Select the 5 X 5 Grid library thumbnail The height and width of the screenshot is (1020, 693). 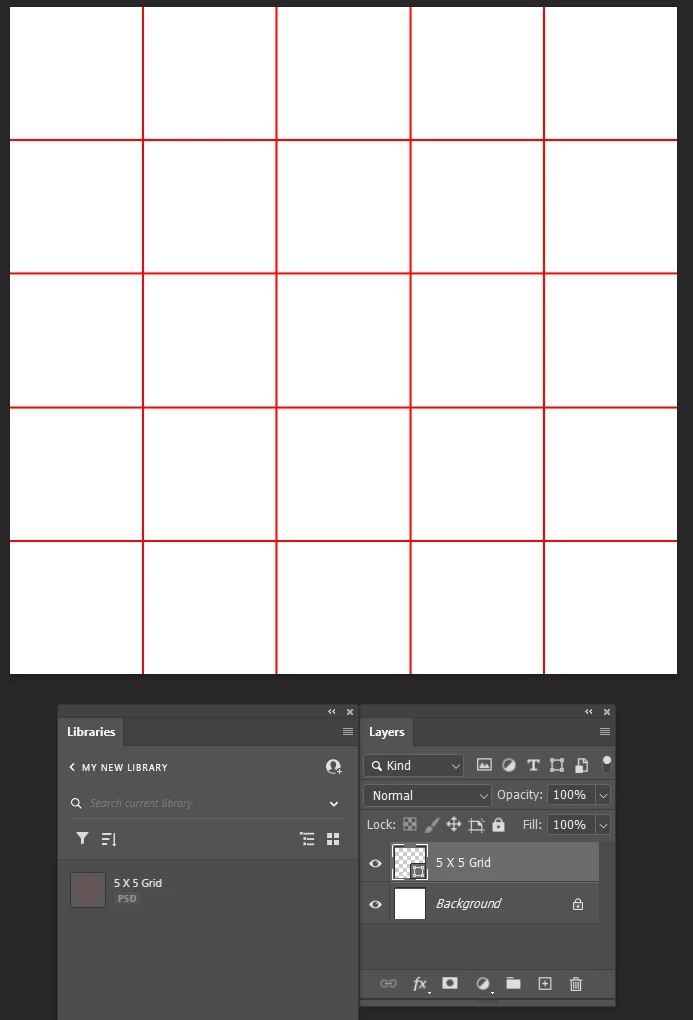88,889
